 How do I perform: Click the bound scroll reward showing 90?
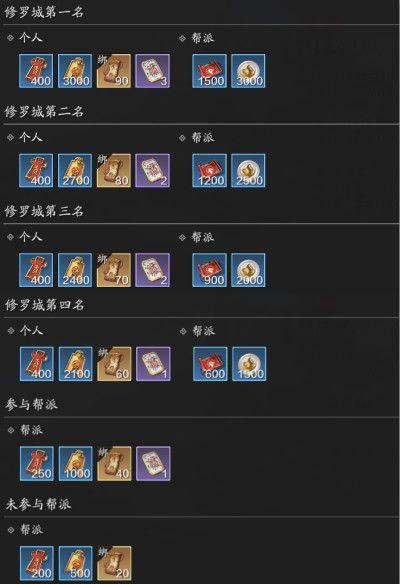coord(114,71)
